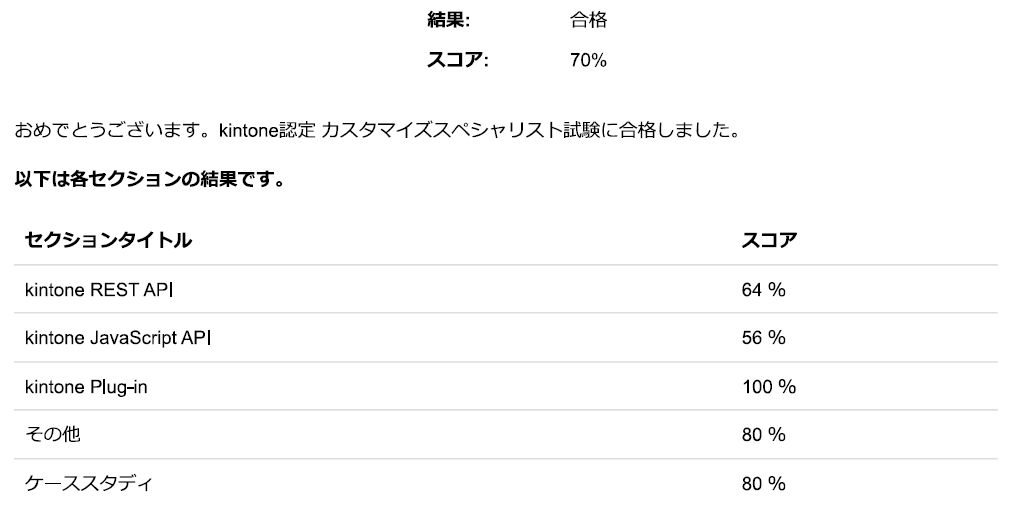Click the overall 70% score value
Image resolution: width=1015 pixels, height=528 pixels.
coord(588,61)
